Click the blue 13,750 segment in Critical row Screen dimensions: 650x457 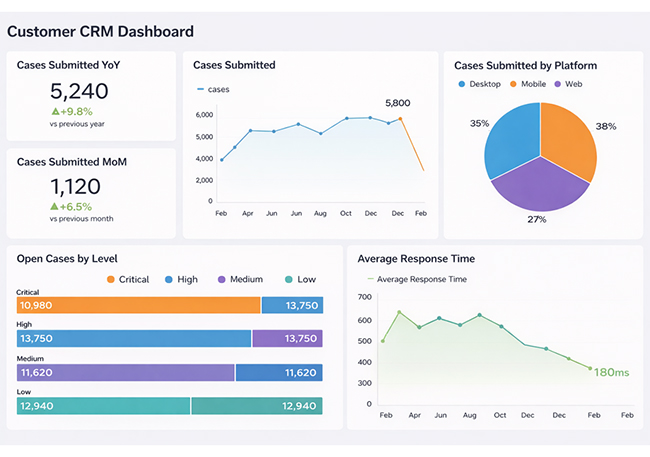coord(292,305)
